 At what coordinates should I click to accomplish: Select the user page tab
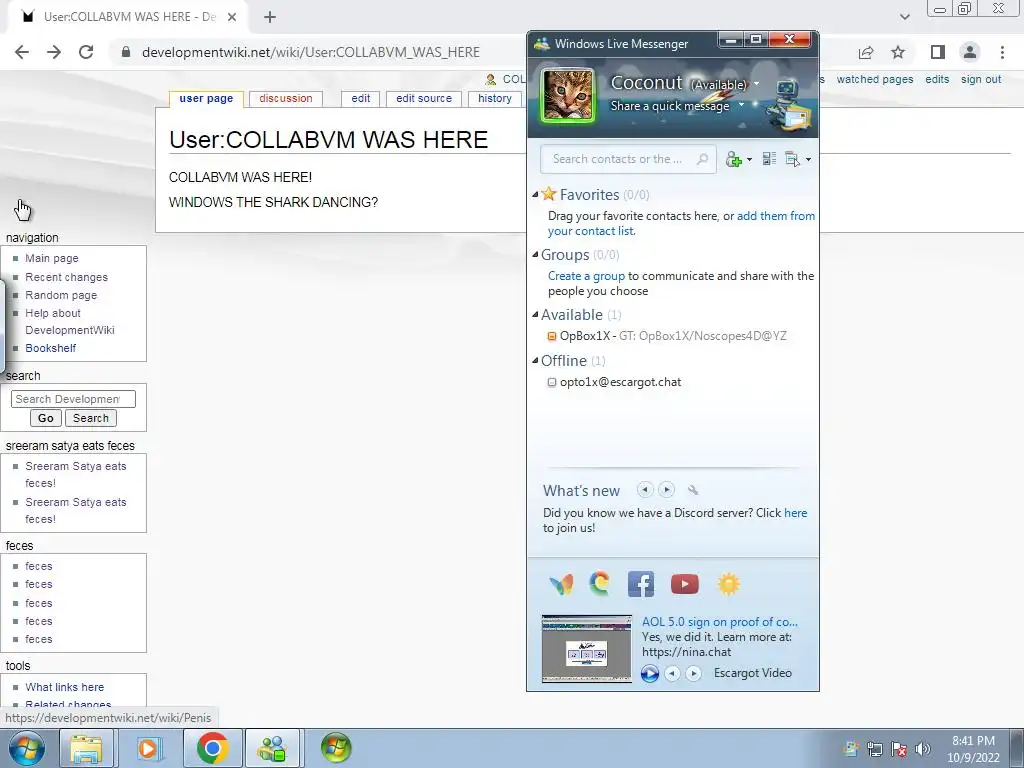tap(206, 99)
